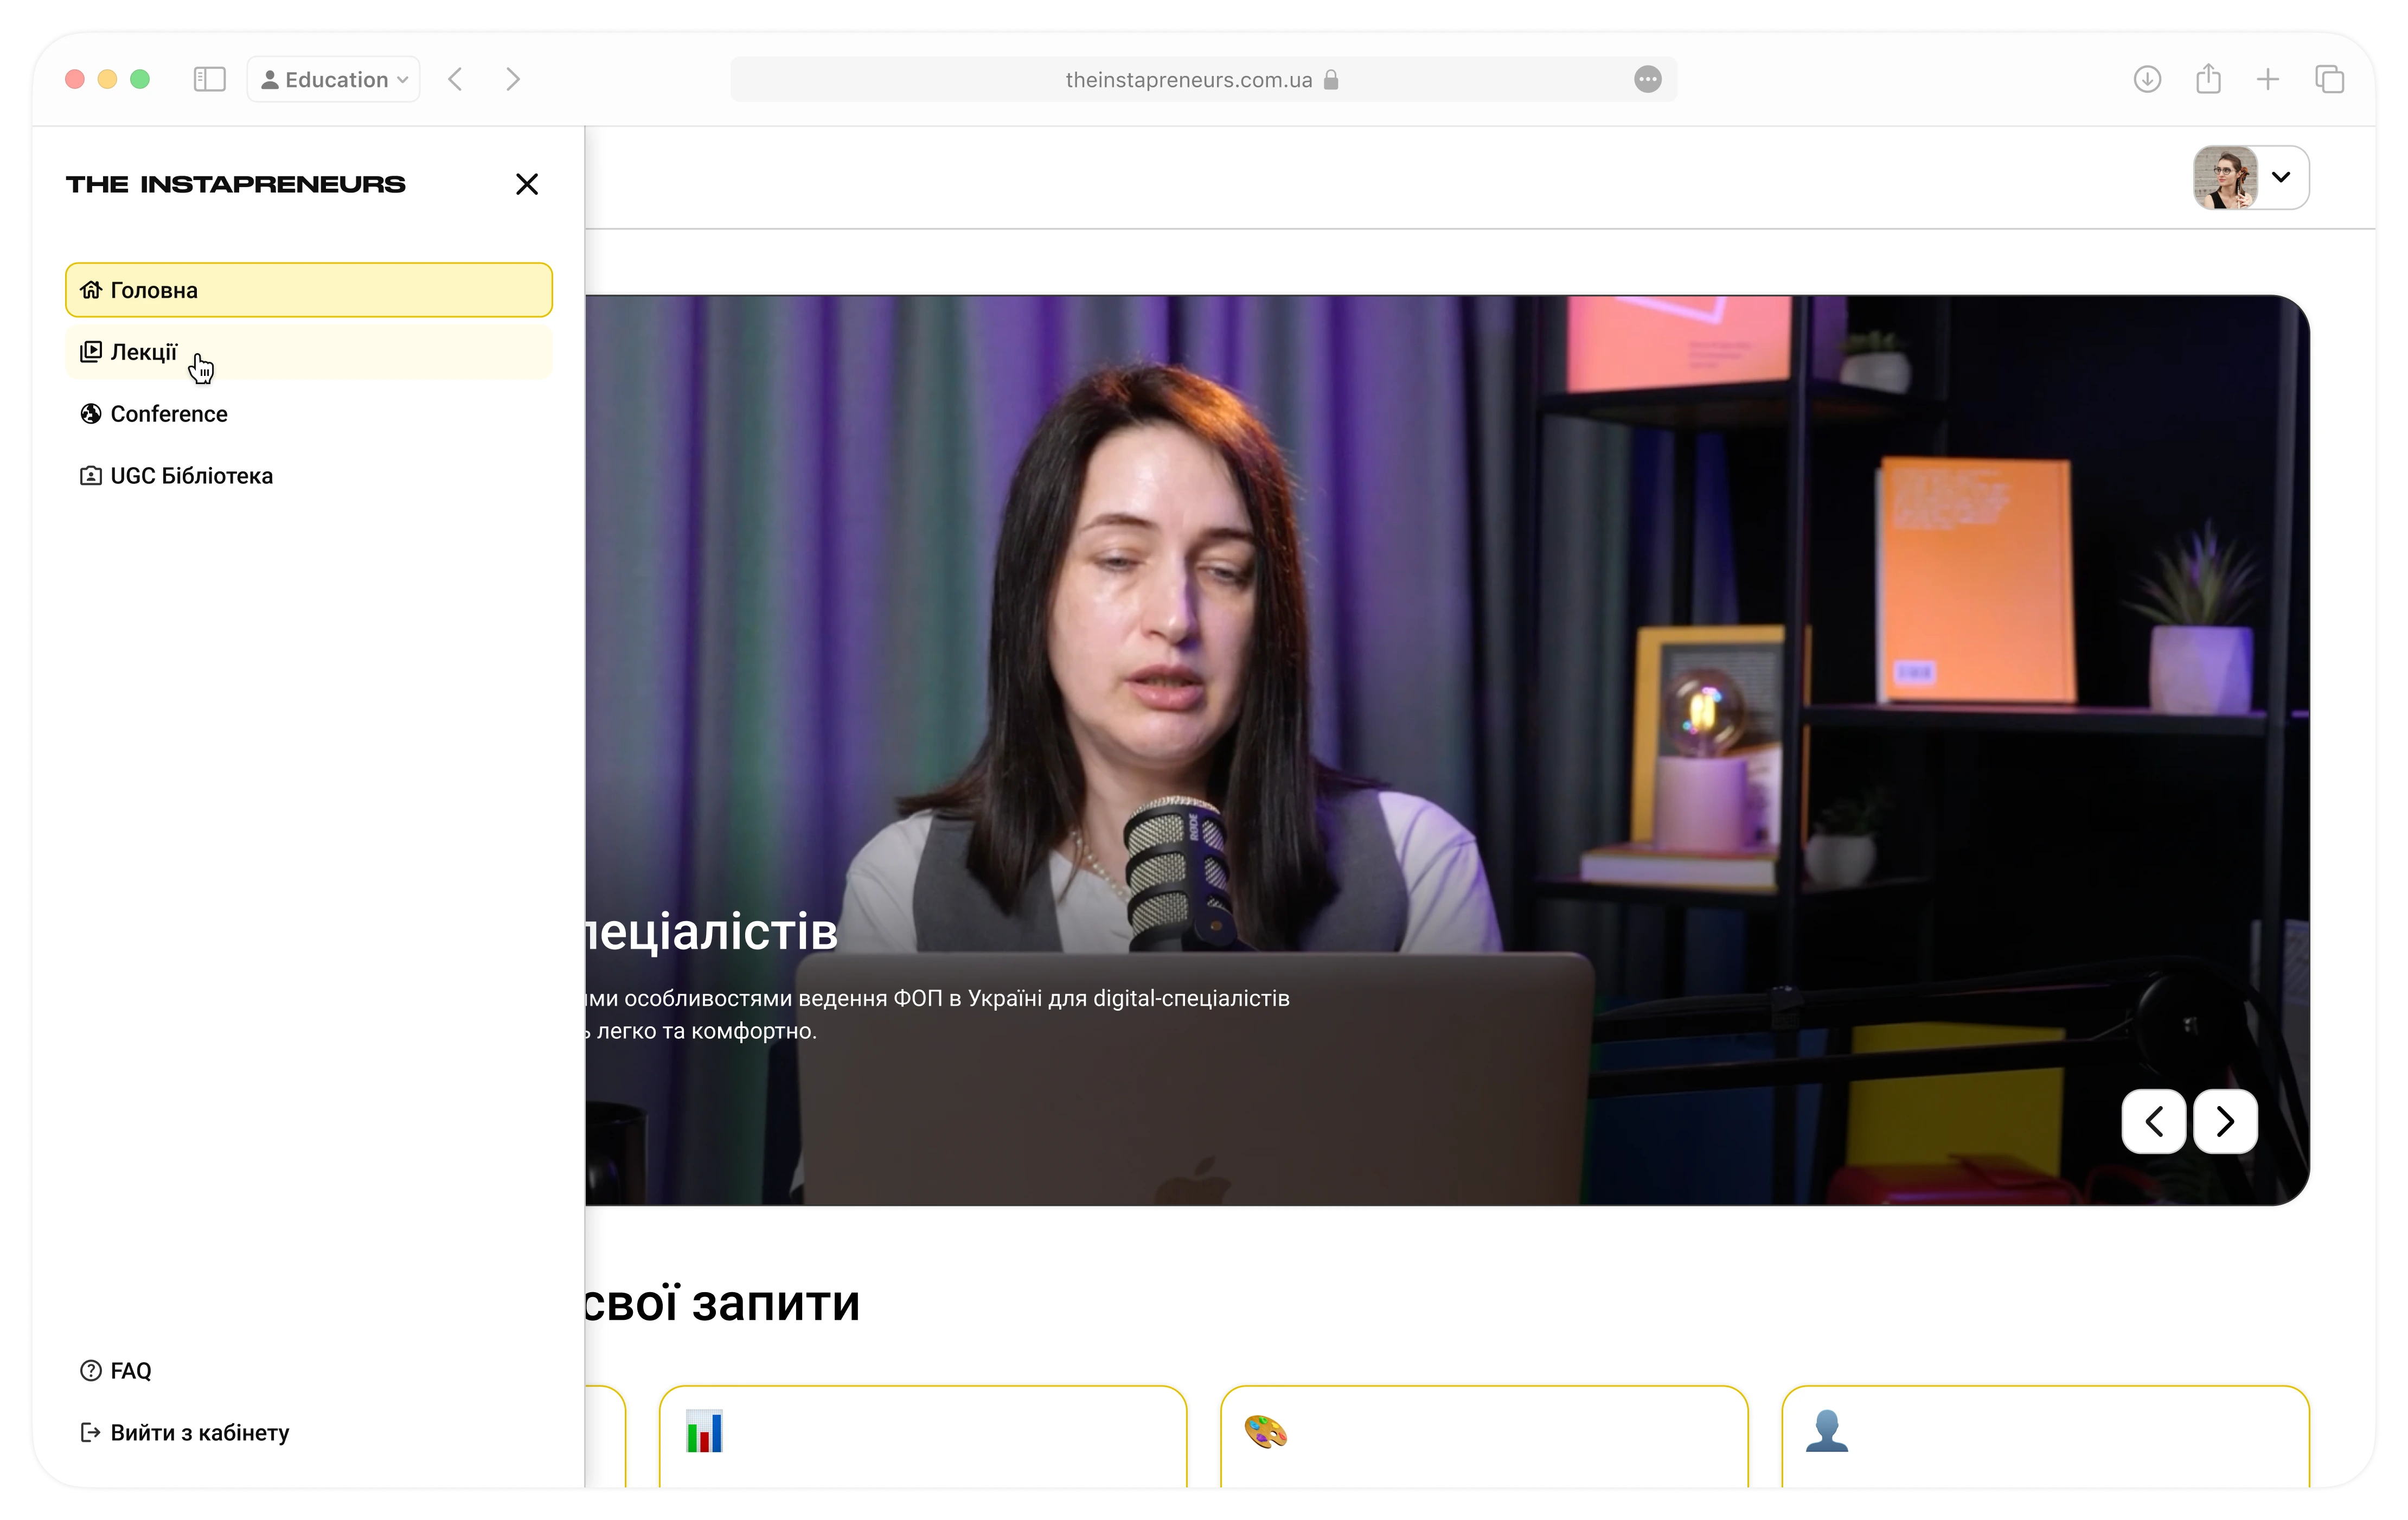2408x1520 pixels.
Task: Advance to the next carousel slide
Action: coord(2225,1121)
